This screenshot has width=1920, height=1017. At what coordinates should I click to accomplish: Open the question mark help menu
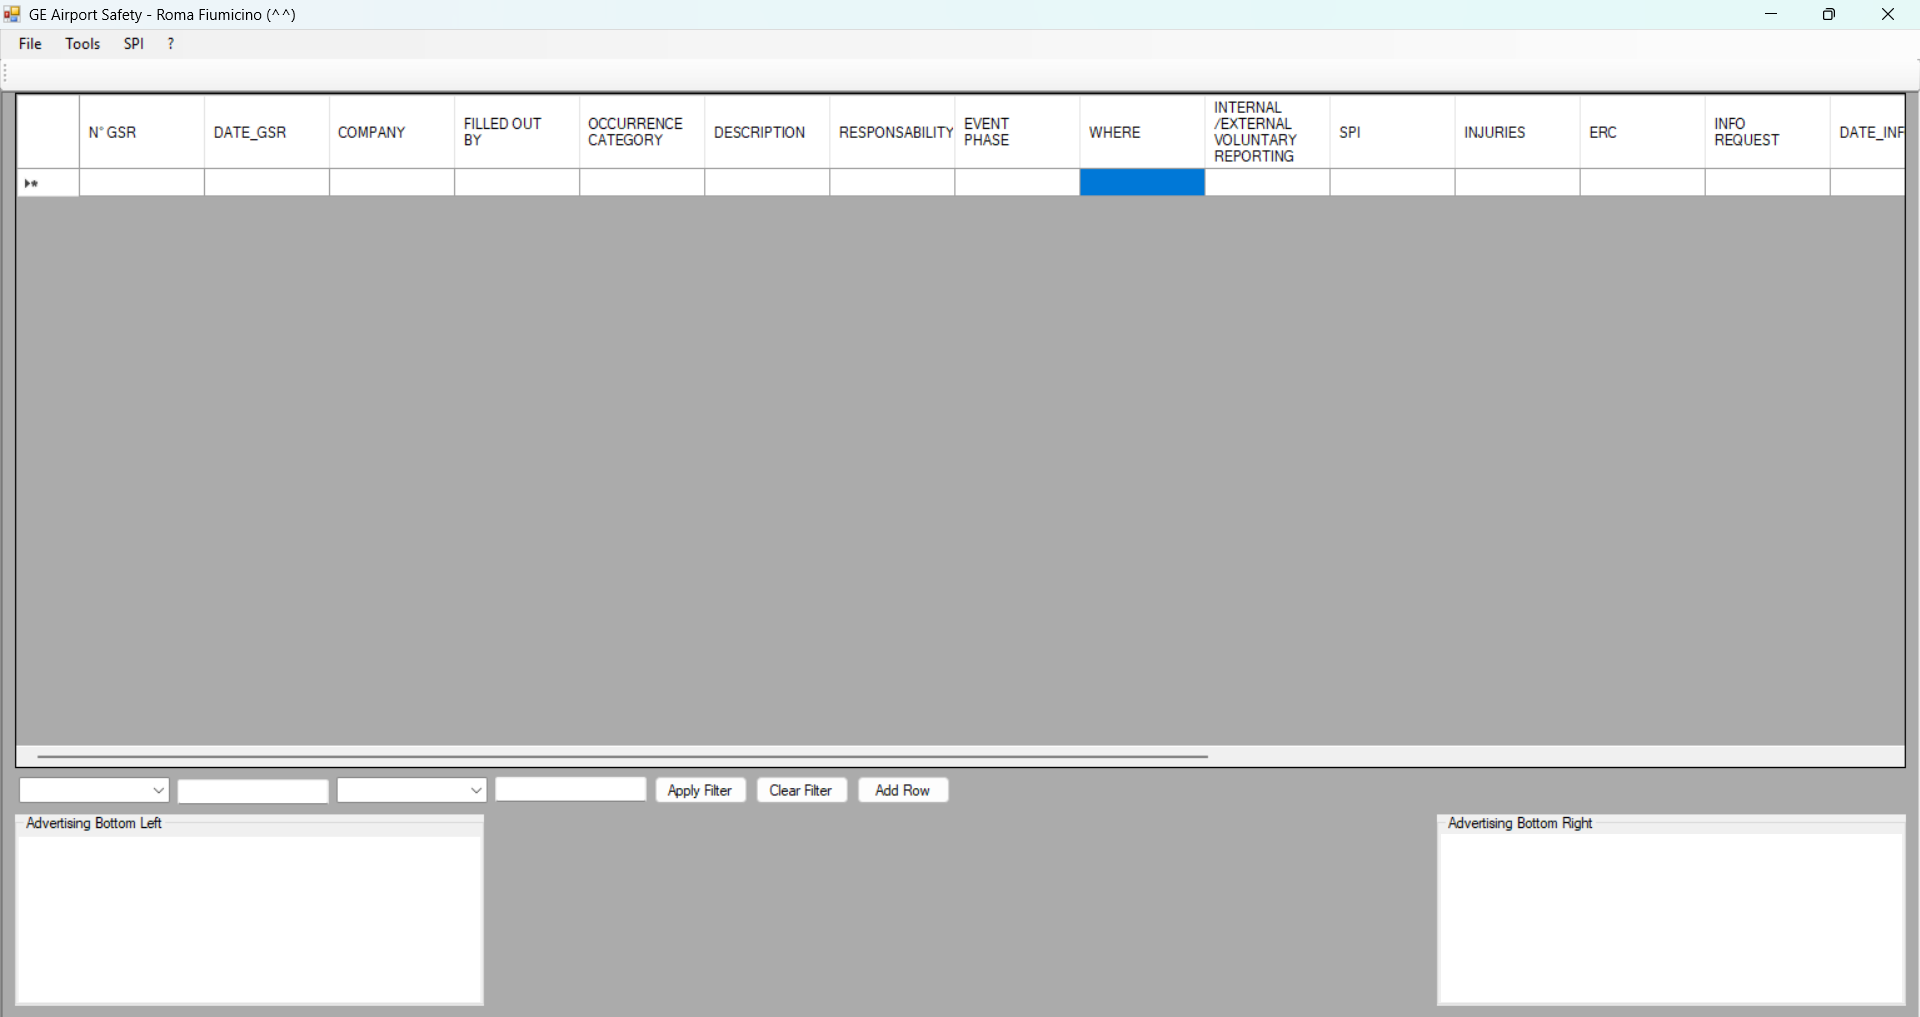point(171,44)
